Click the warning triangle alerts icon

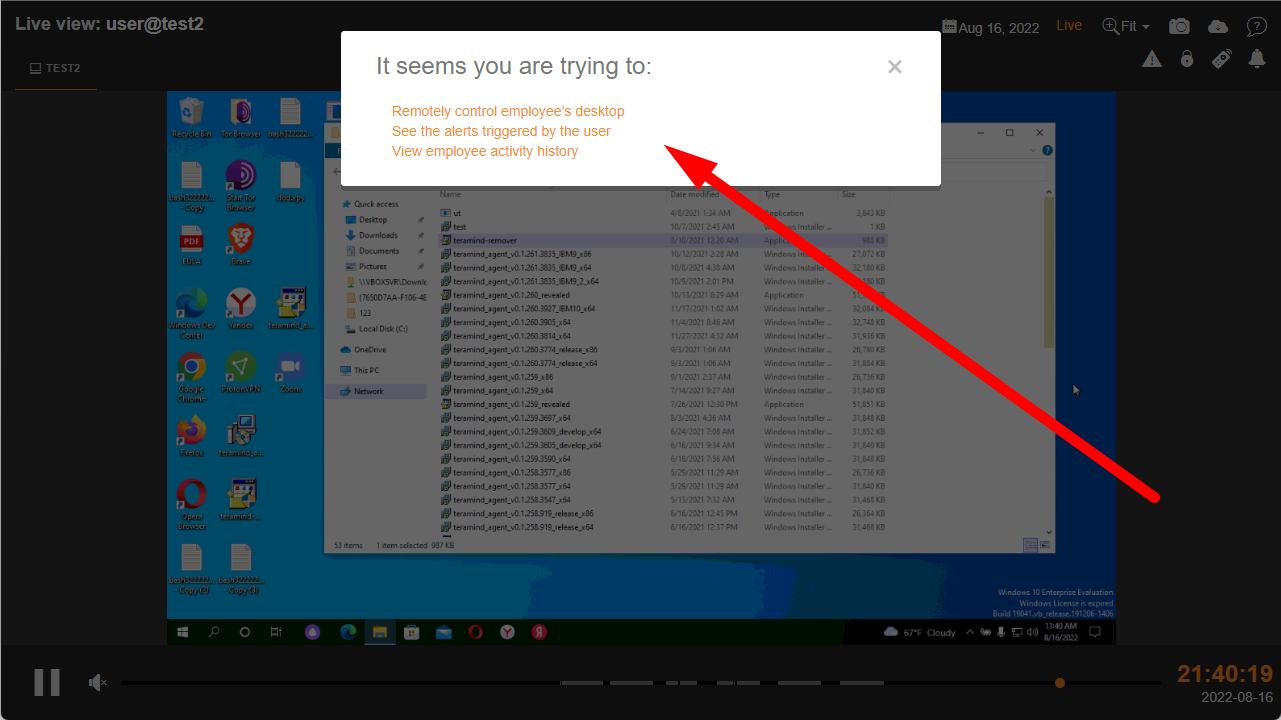[1152, 59]
